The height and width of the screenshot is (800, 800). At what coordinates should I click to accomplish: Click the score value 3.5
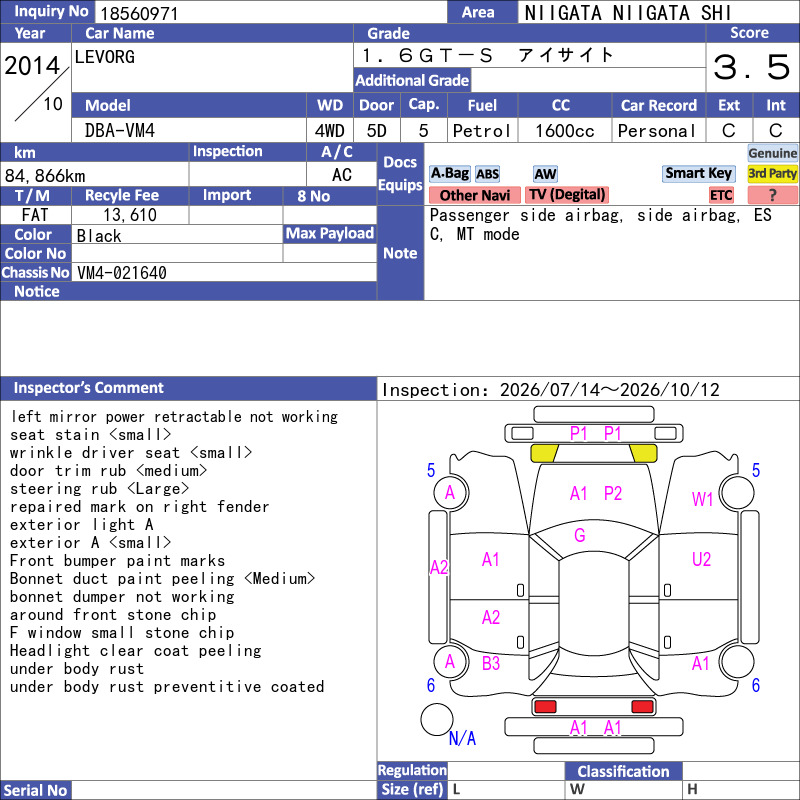point(751,67)
